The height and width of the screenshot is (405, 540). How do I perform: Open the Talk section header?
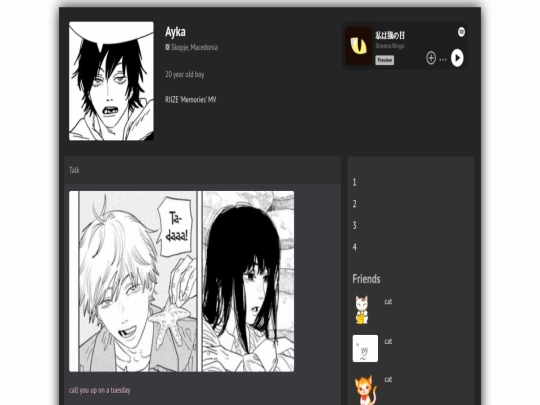202,170
